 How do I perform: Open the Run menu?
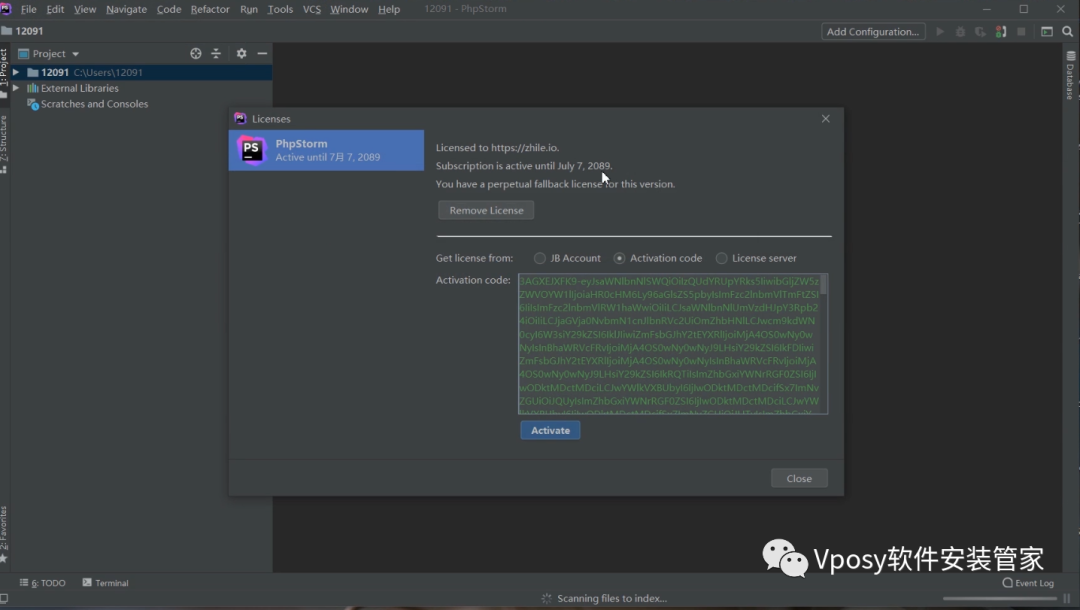tap(249, 9)
